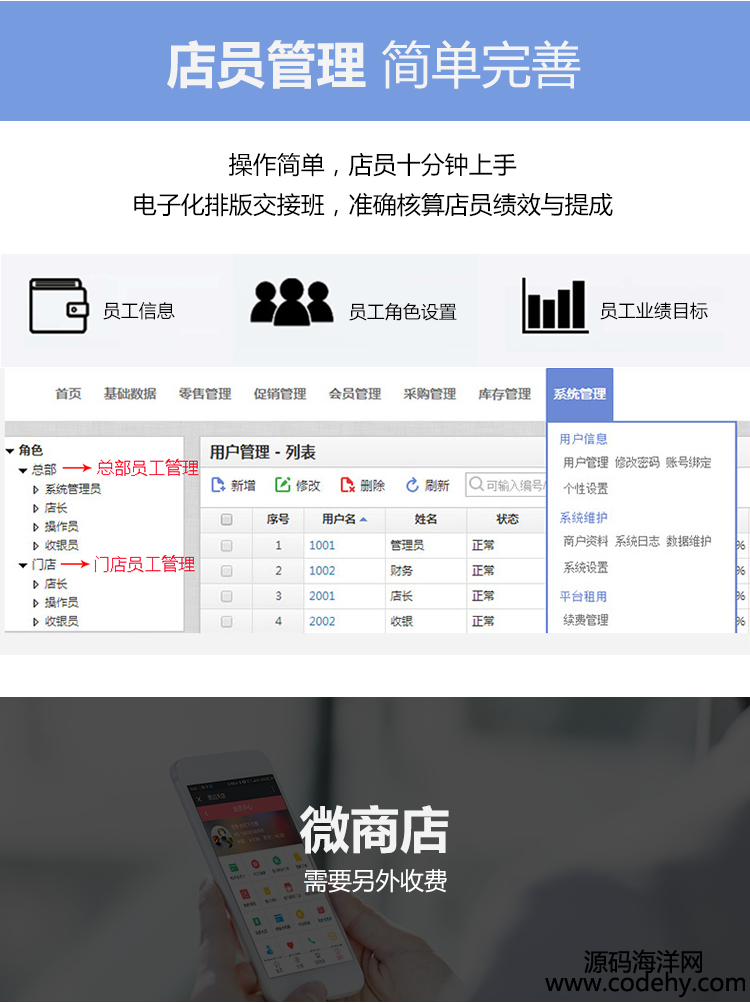Check the row for user 2001
The height and width of the screenshot is (1003, 750).
click(227, 596)
